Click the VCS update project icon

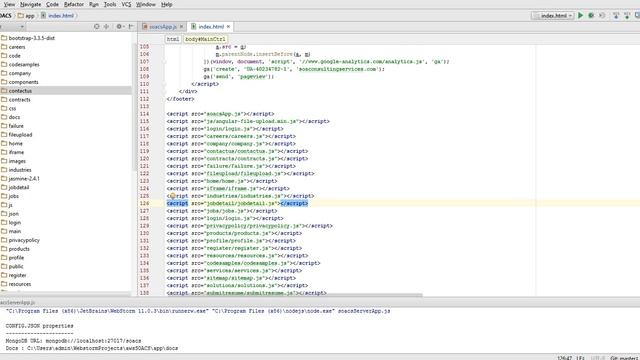point(616,16)
